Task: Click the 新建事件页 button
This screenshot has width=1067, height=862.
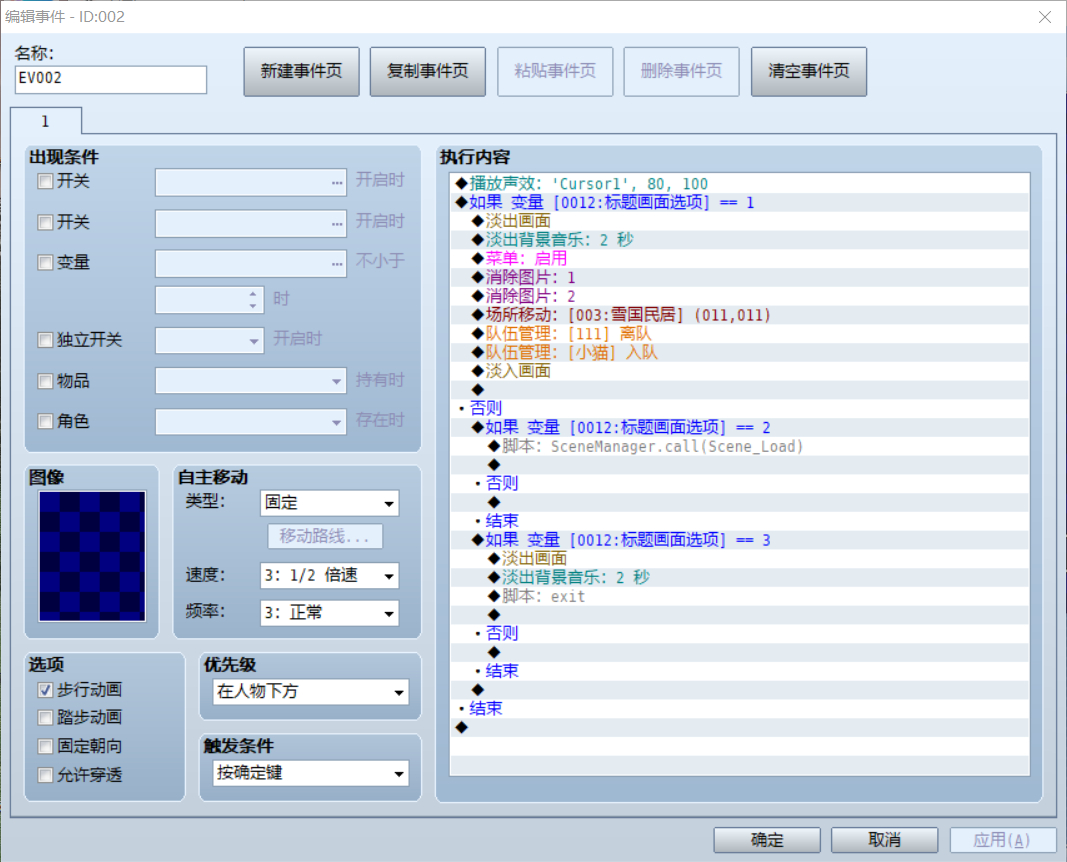Action: point(301,71)
